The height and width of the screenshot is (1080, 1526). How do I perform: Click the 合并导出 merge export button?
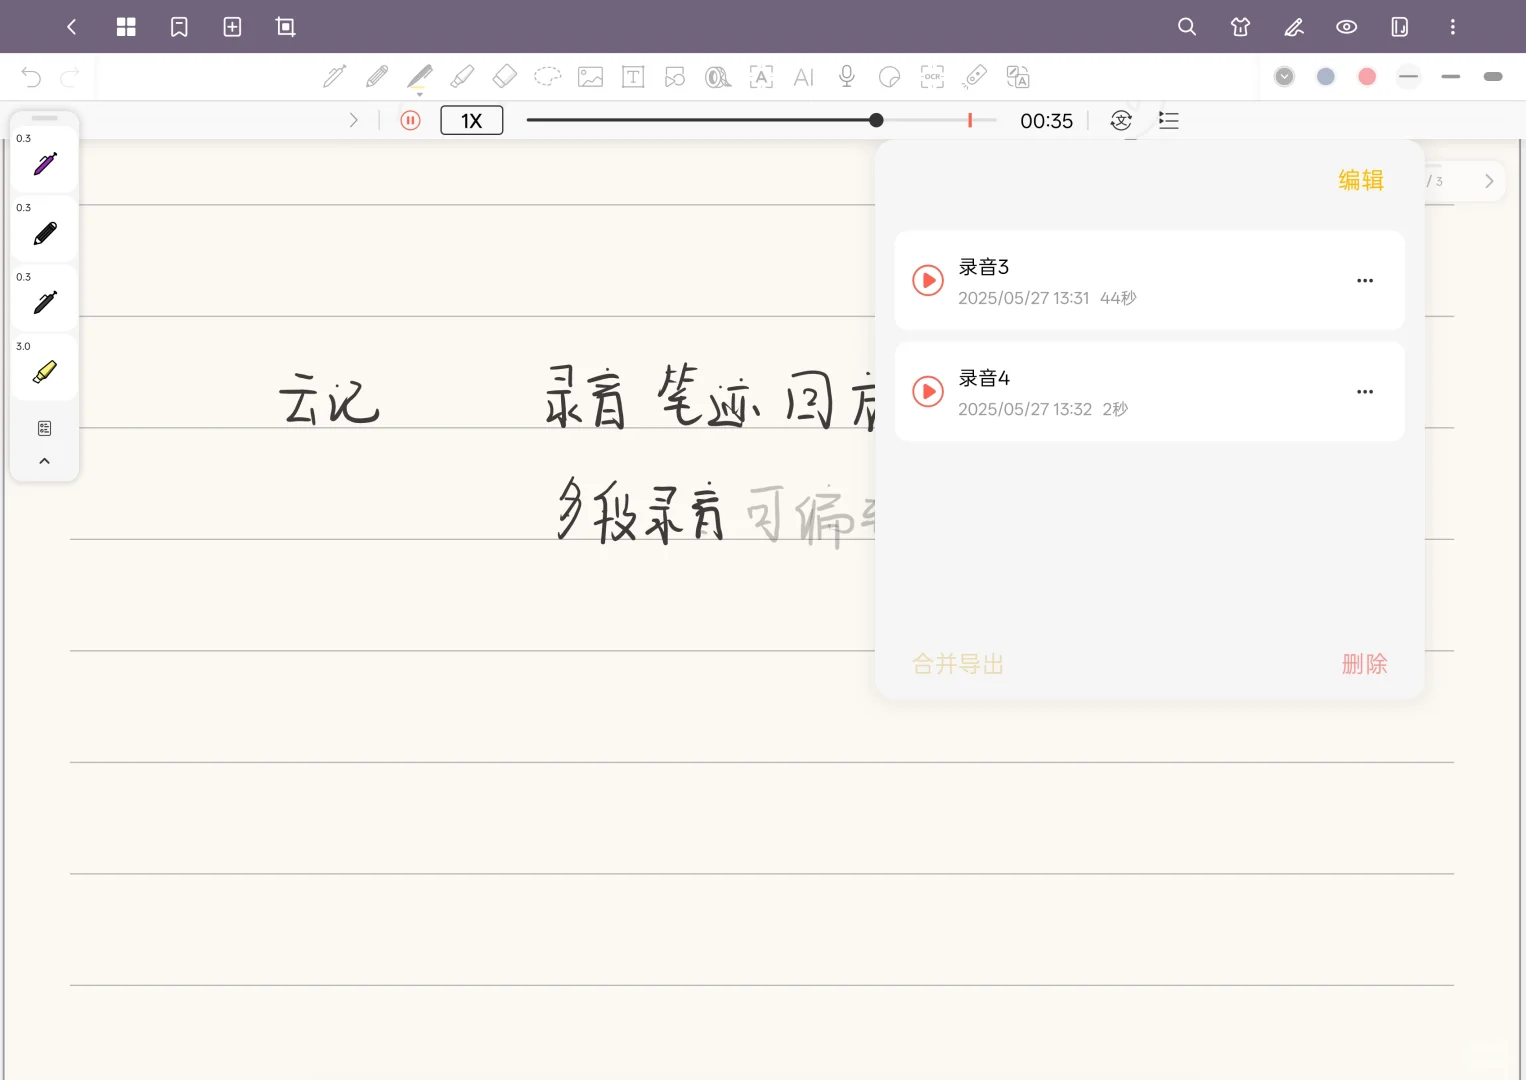point(958,664)
